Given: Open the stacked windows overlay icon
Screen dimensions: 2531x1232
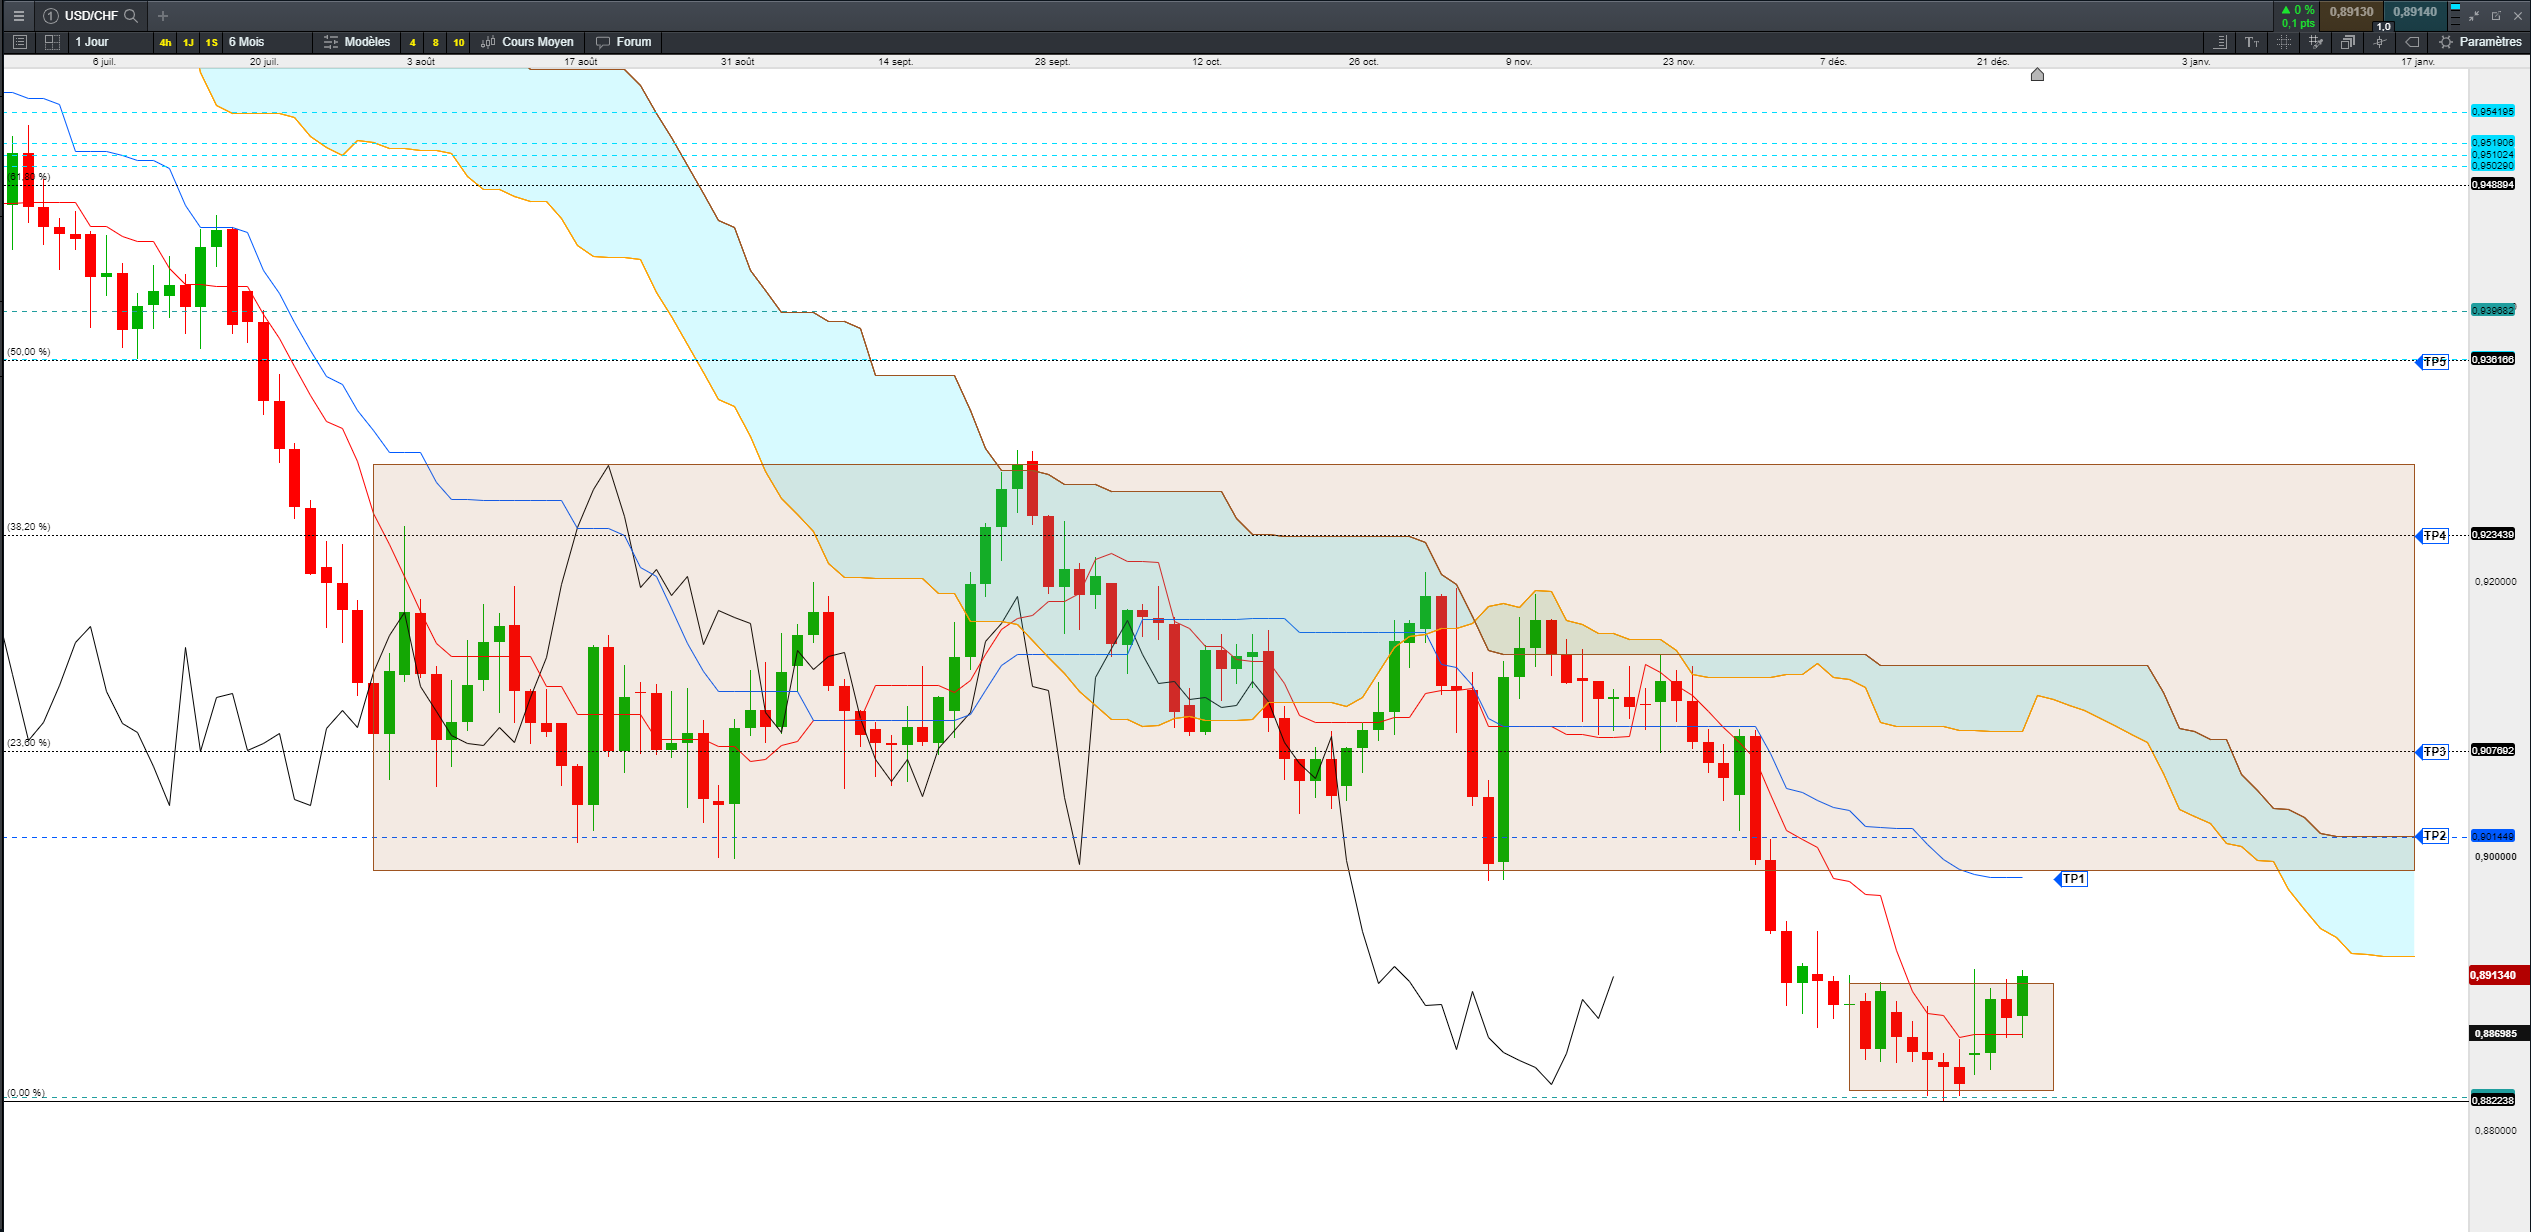Looking at the screenshot, I should [x=2347, y=42].
